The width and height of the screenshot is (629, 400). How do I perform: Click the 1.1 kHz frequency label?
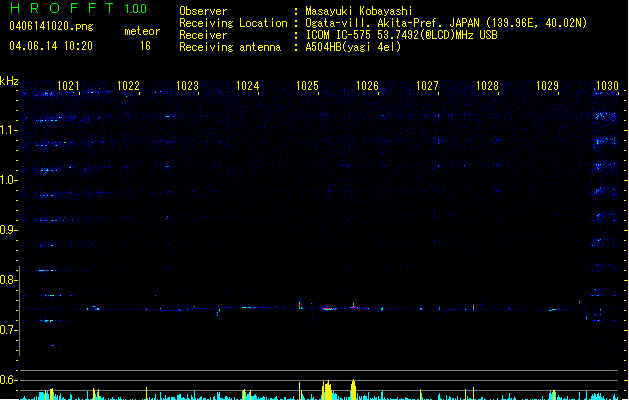[8, 130]
